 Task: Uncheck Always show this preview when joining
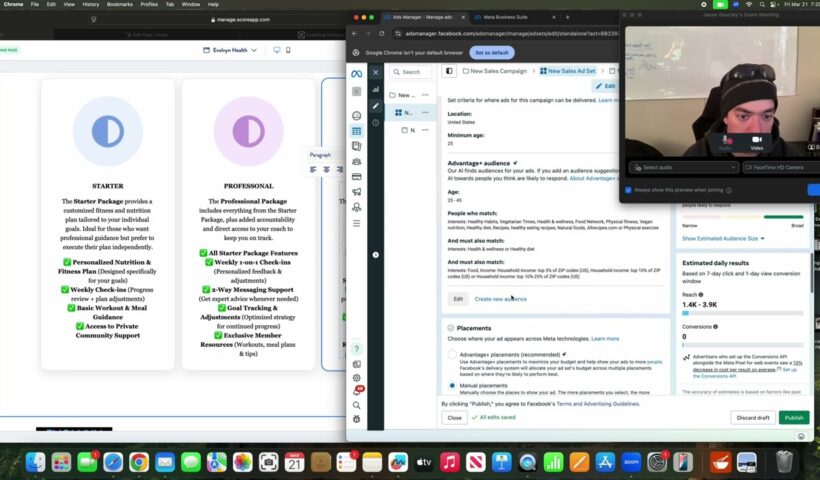click(628, 189)
